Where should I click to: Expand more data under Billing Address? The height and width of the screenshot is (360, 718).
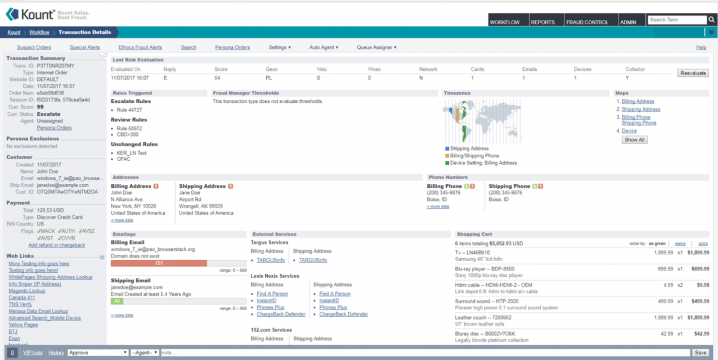tap(122, 220)
